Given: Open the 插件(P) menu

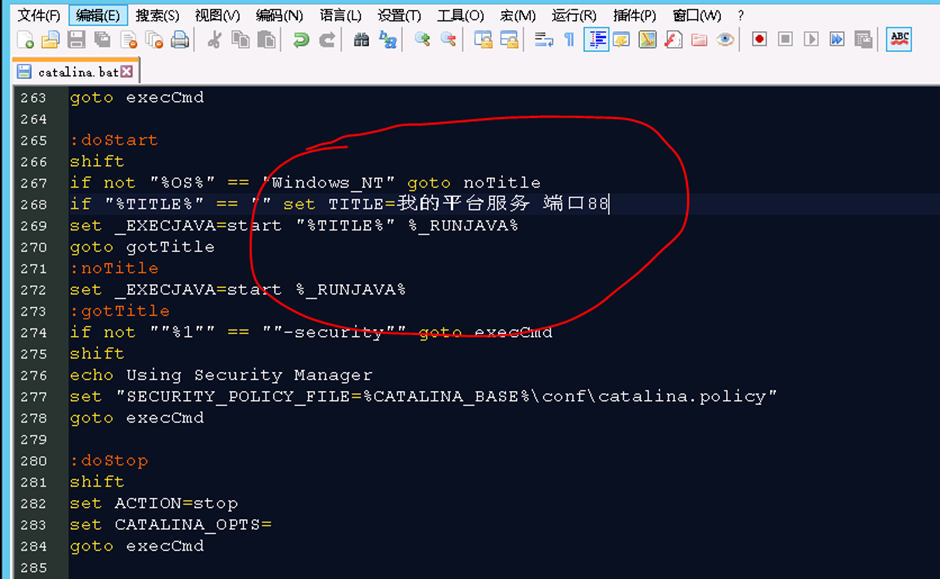Looking at the screenshot, I should pos(634,15).
